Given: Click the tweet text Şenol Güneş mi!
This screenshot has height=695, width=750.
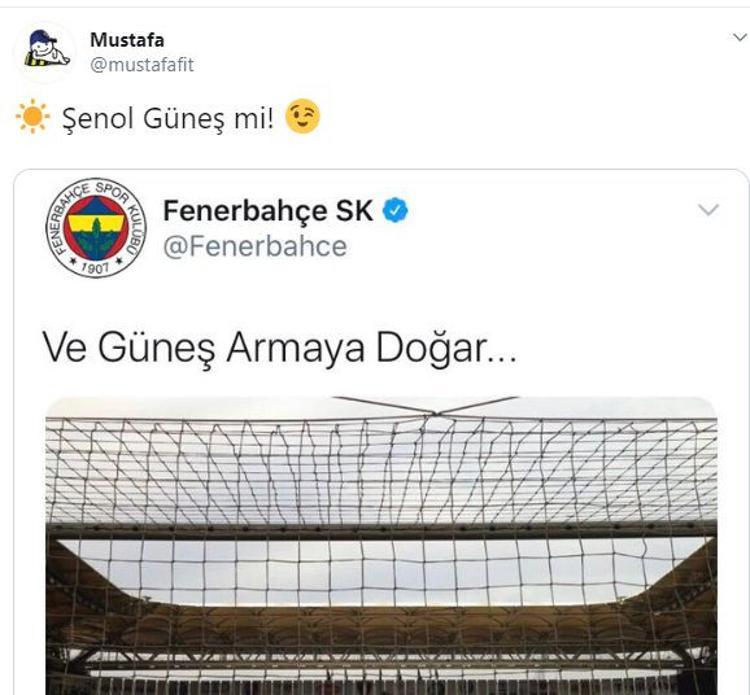Looking at the screenshot, I should coord(168,118).
